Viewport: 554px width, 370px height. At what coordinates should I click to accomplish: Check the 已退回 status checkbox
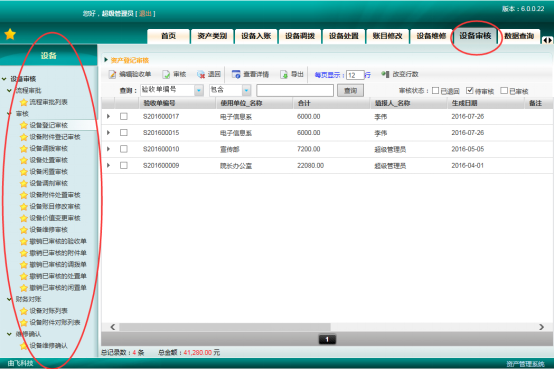(435, 91)
